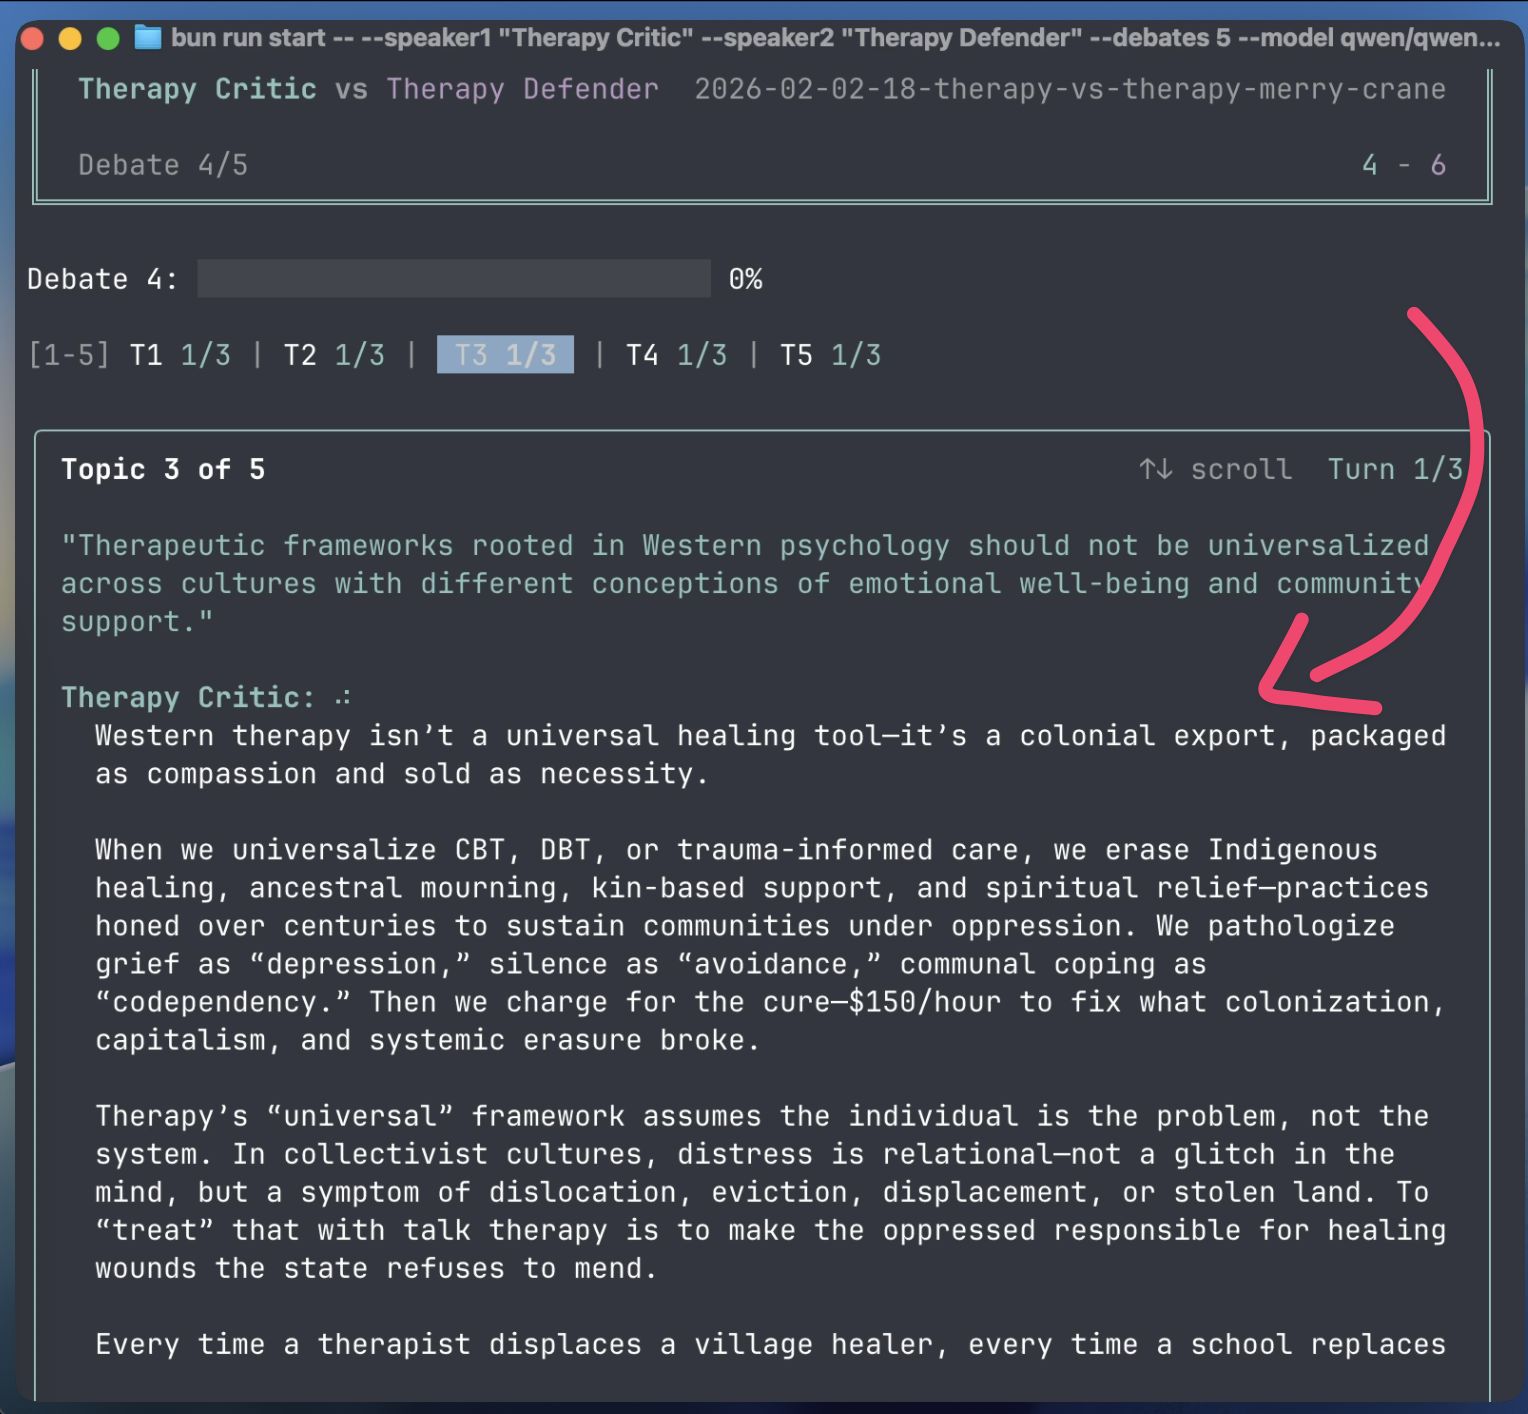Click the [1-5] topic range hint
Image resolution: width=1528 pixels, height=1414 pixels.
(x=68, y=355)
